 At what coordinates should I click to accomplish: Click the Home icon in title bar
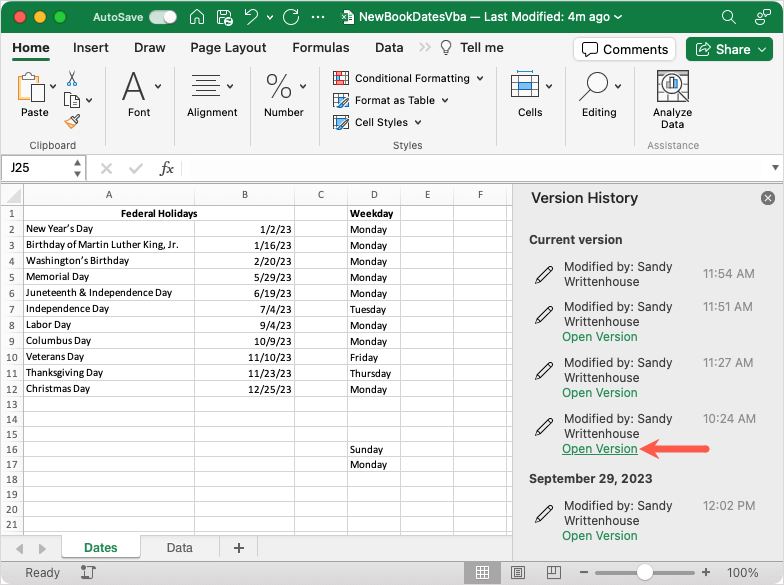click(x=198, y=18)
